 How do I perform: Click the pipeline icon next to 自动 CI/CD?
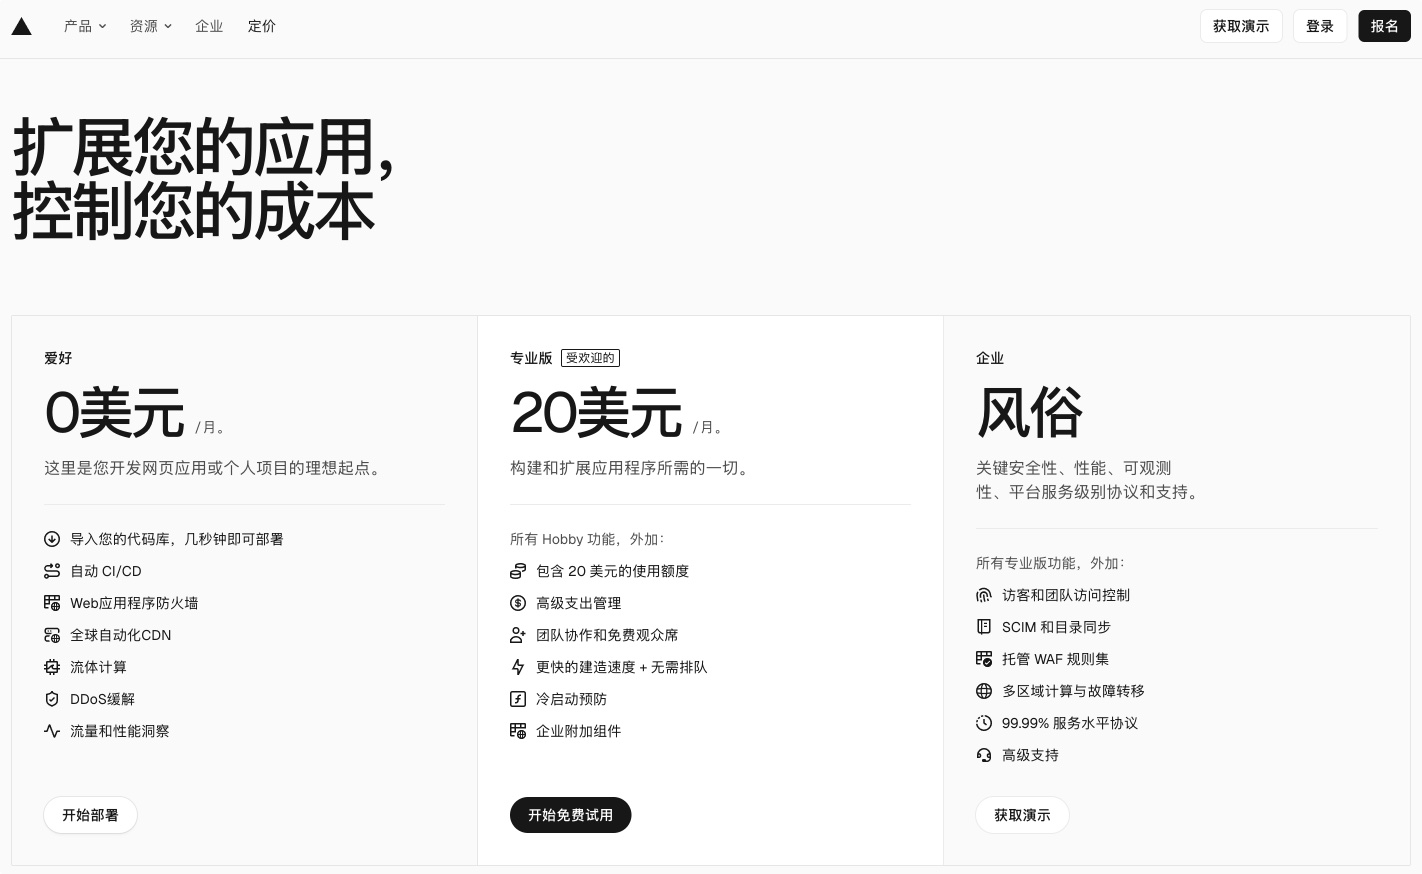[x=52, y=571]
